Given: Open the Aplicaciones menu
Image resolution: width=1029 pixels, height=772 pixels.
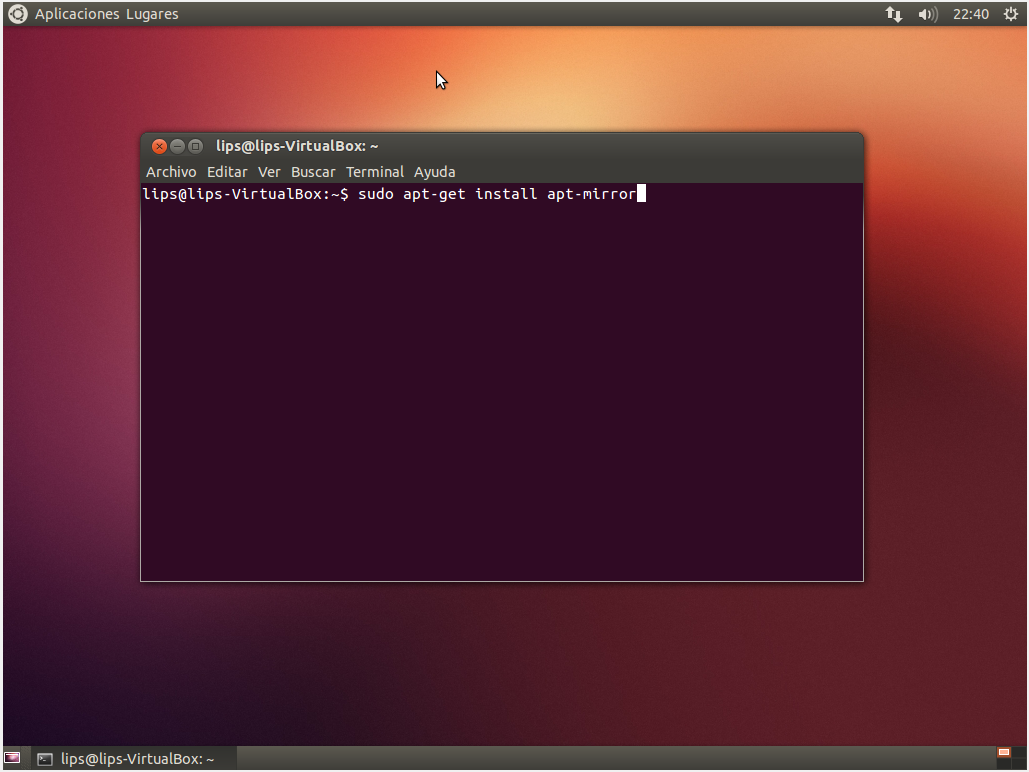Looking at the screenshot, I should (x=78, y=14).
